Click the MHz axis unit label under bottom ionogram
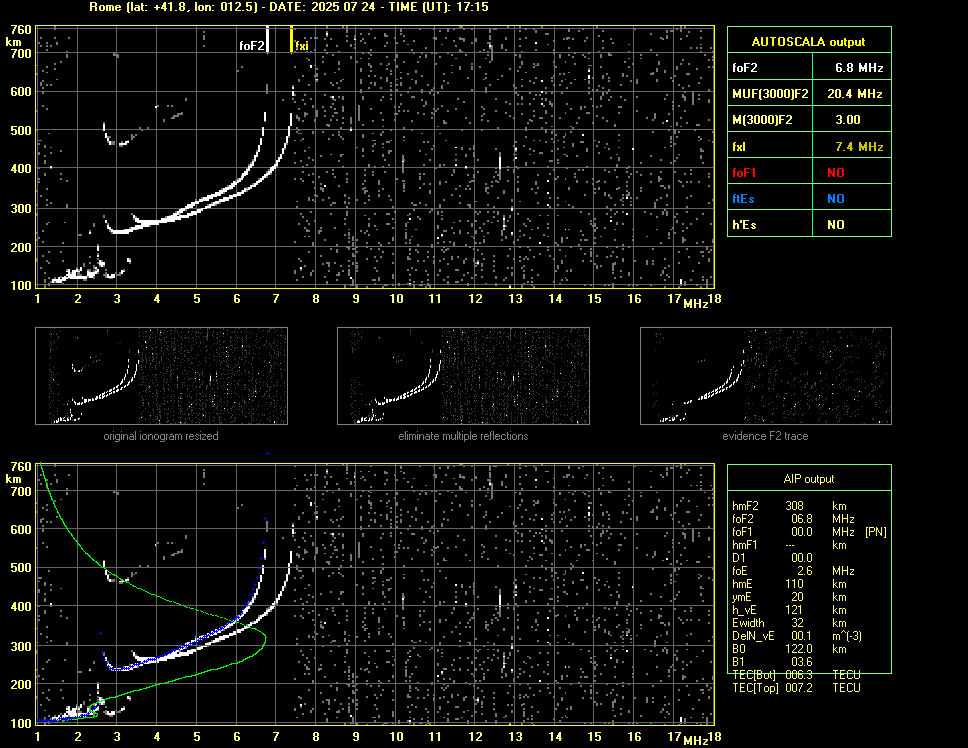Viewport: 968px width, 748px height. point(695,740)
